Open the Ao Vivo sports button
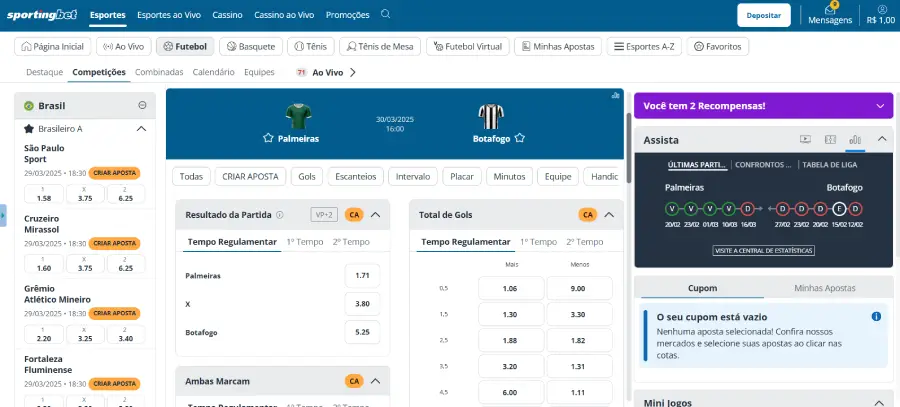 tap(123, 46)
